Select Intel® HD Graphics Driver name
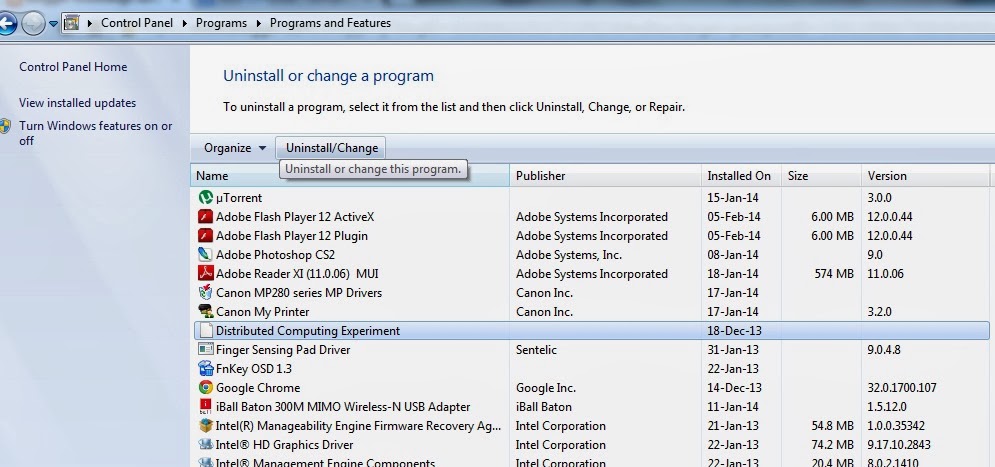 click(284, 445)
